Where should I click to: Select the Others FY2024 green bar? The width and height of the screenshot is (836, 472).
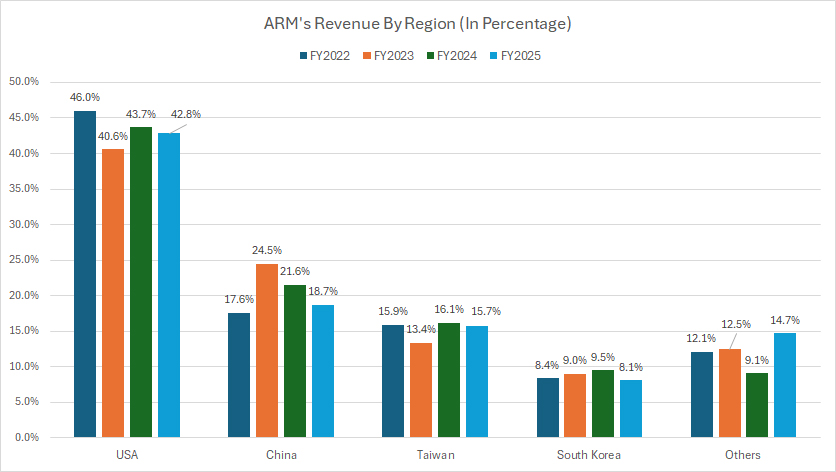pos(757,405)
